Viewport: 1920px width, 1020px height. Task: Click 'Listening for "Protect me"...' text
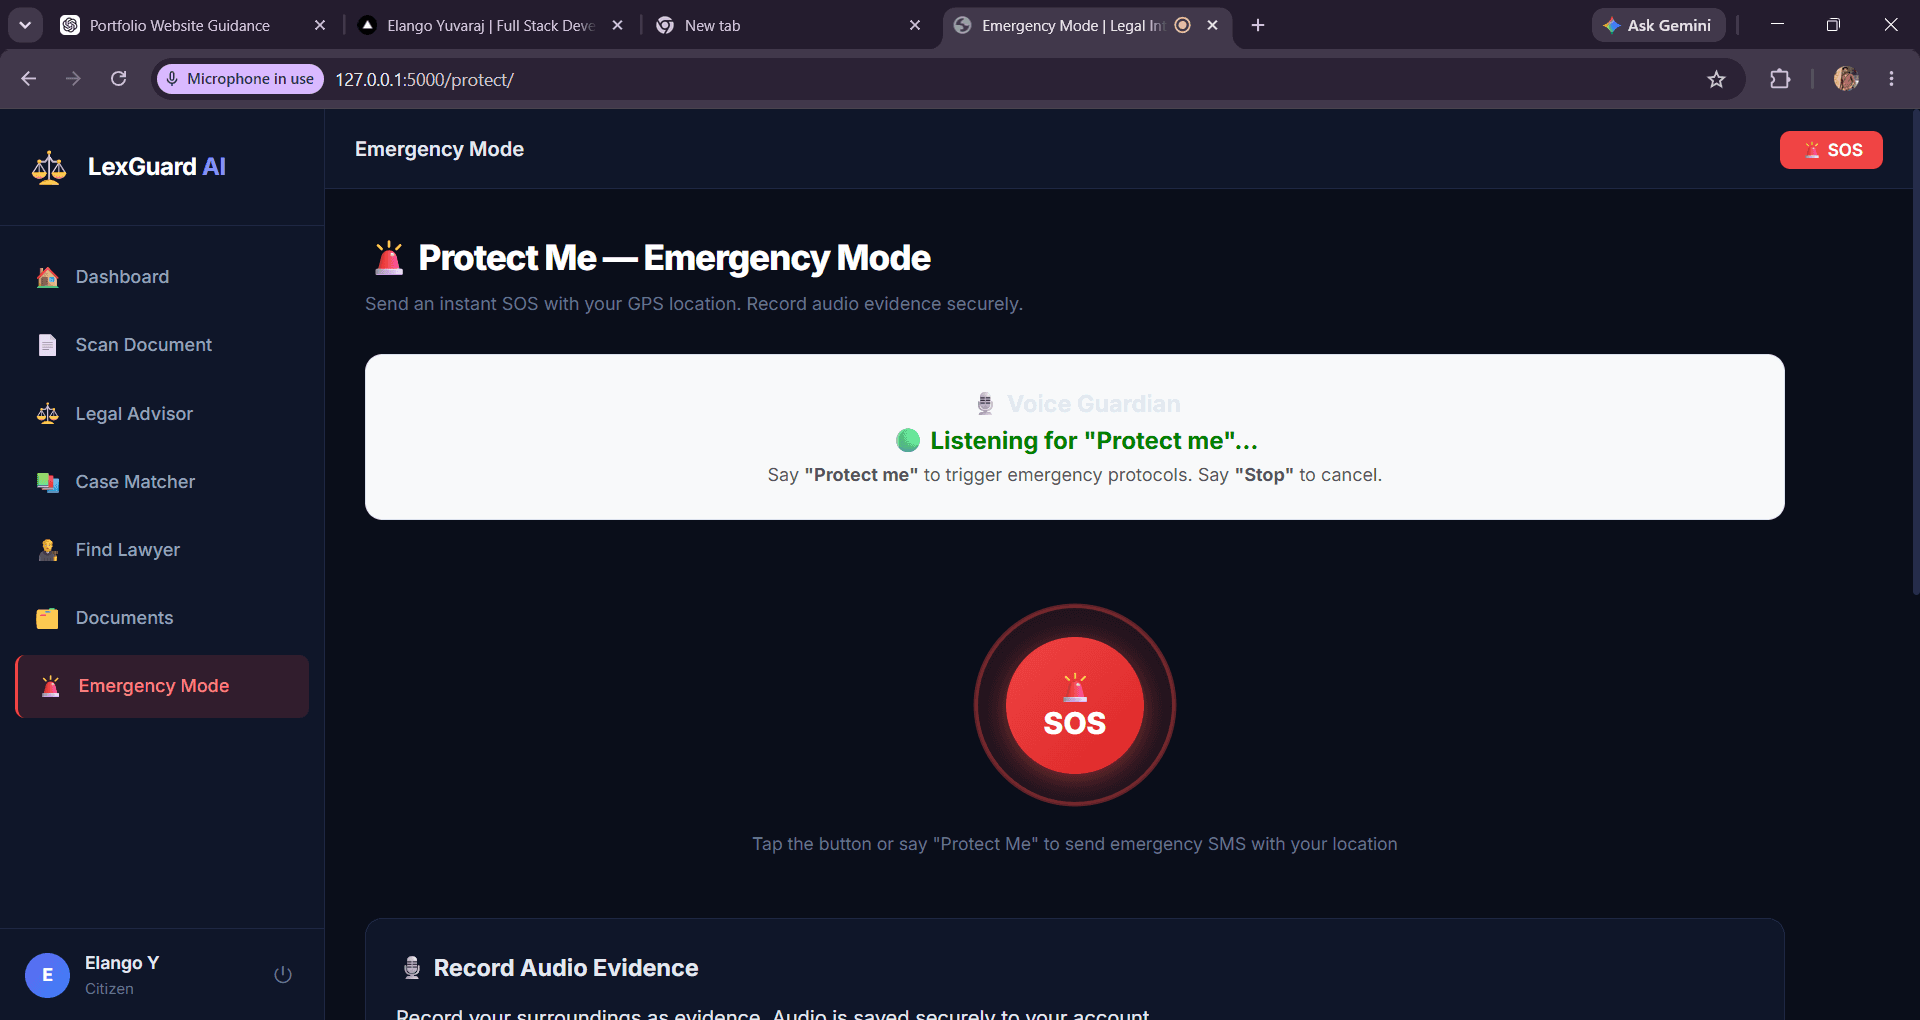coord(1094,441)
